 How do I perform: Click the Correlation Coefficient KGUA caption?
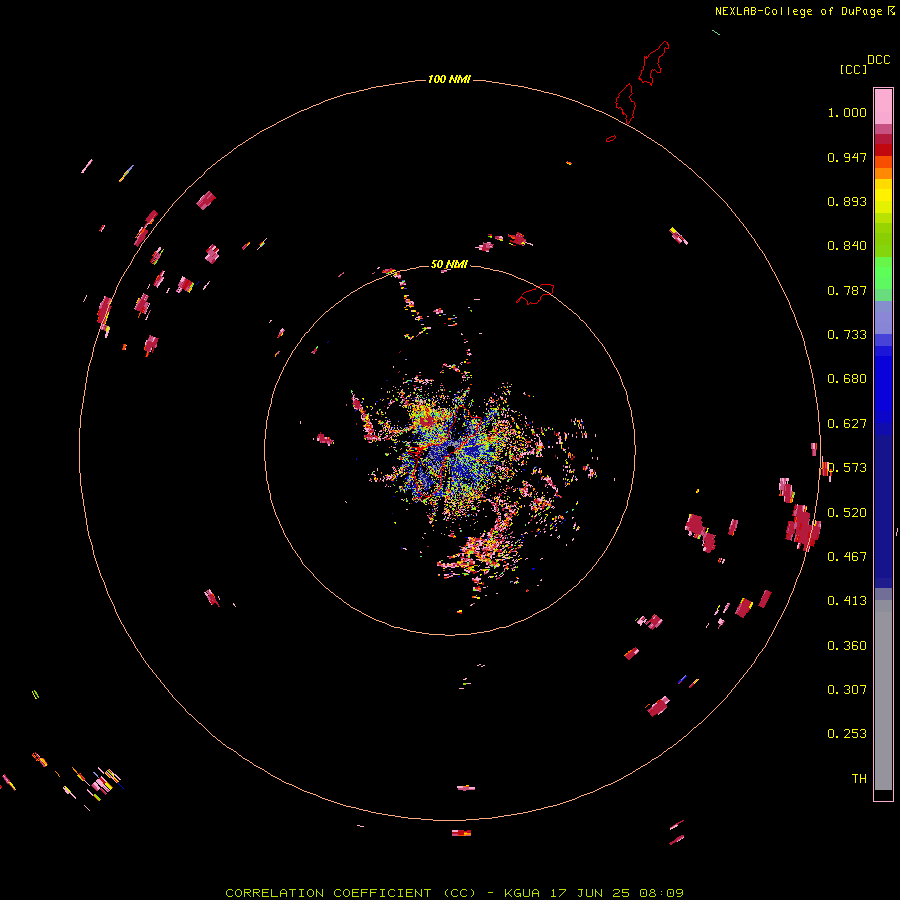point(454,893)
